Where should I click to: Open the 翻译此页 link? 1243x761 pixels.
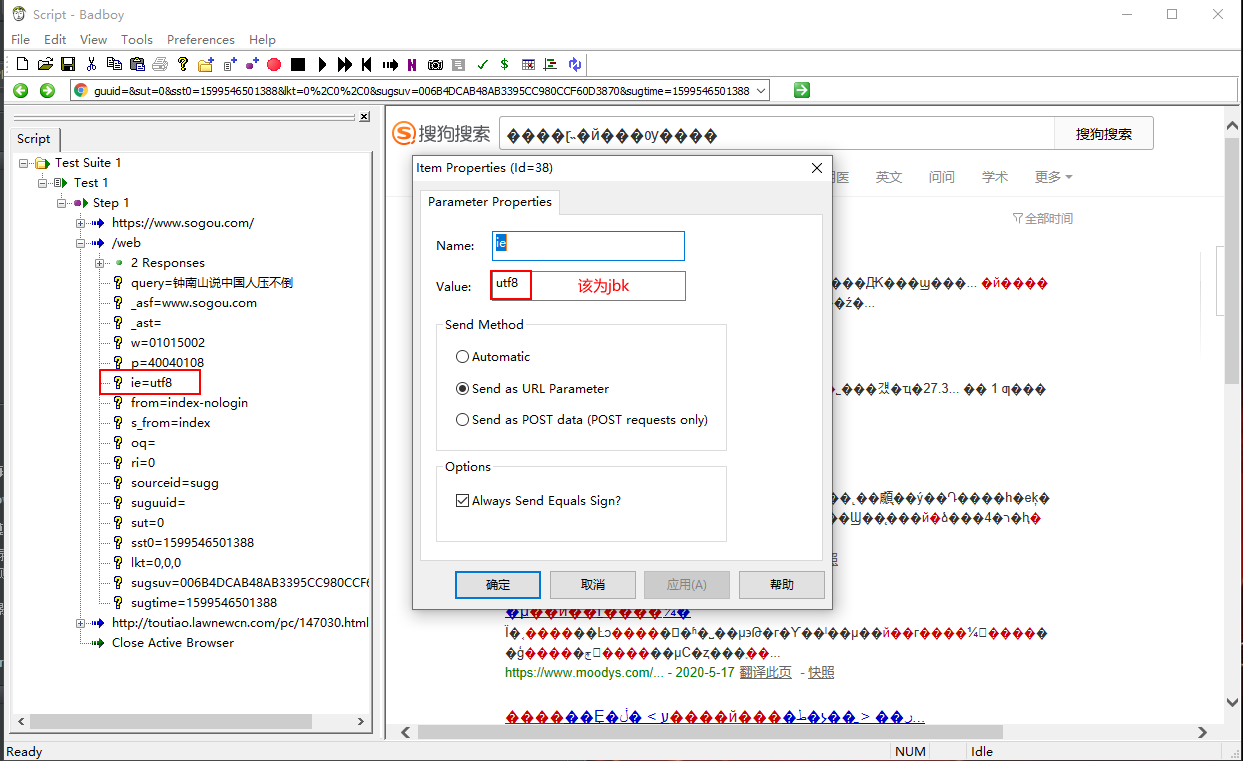[x=768, y=673]
